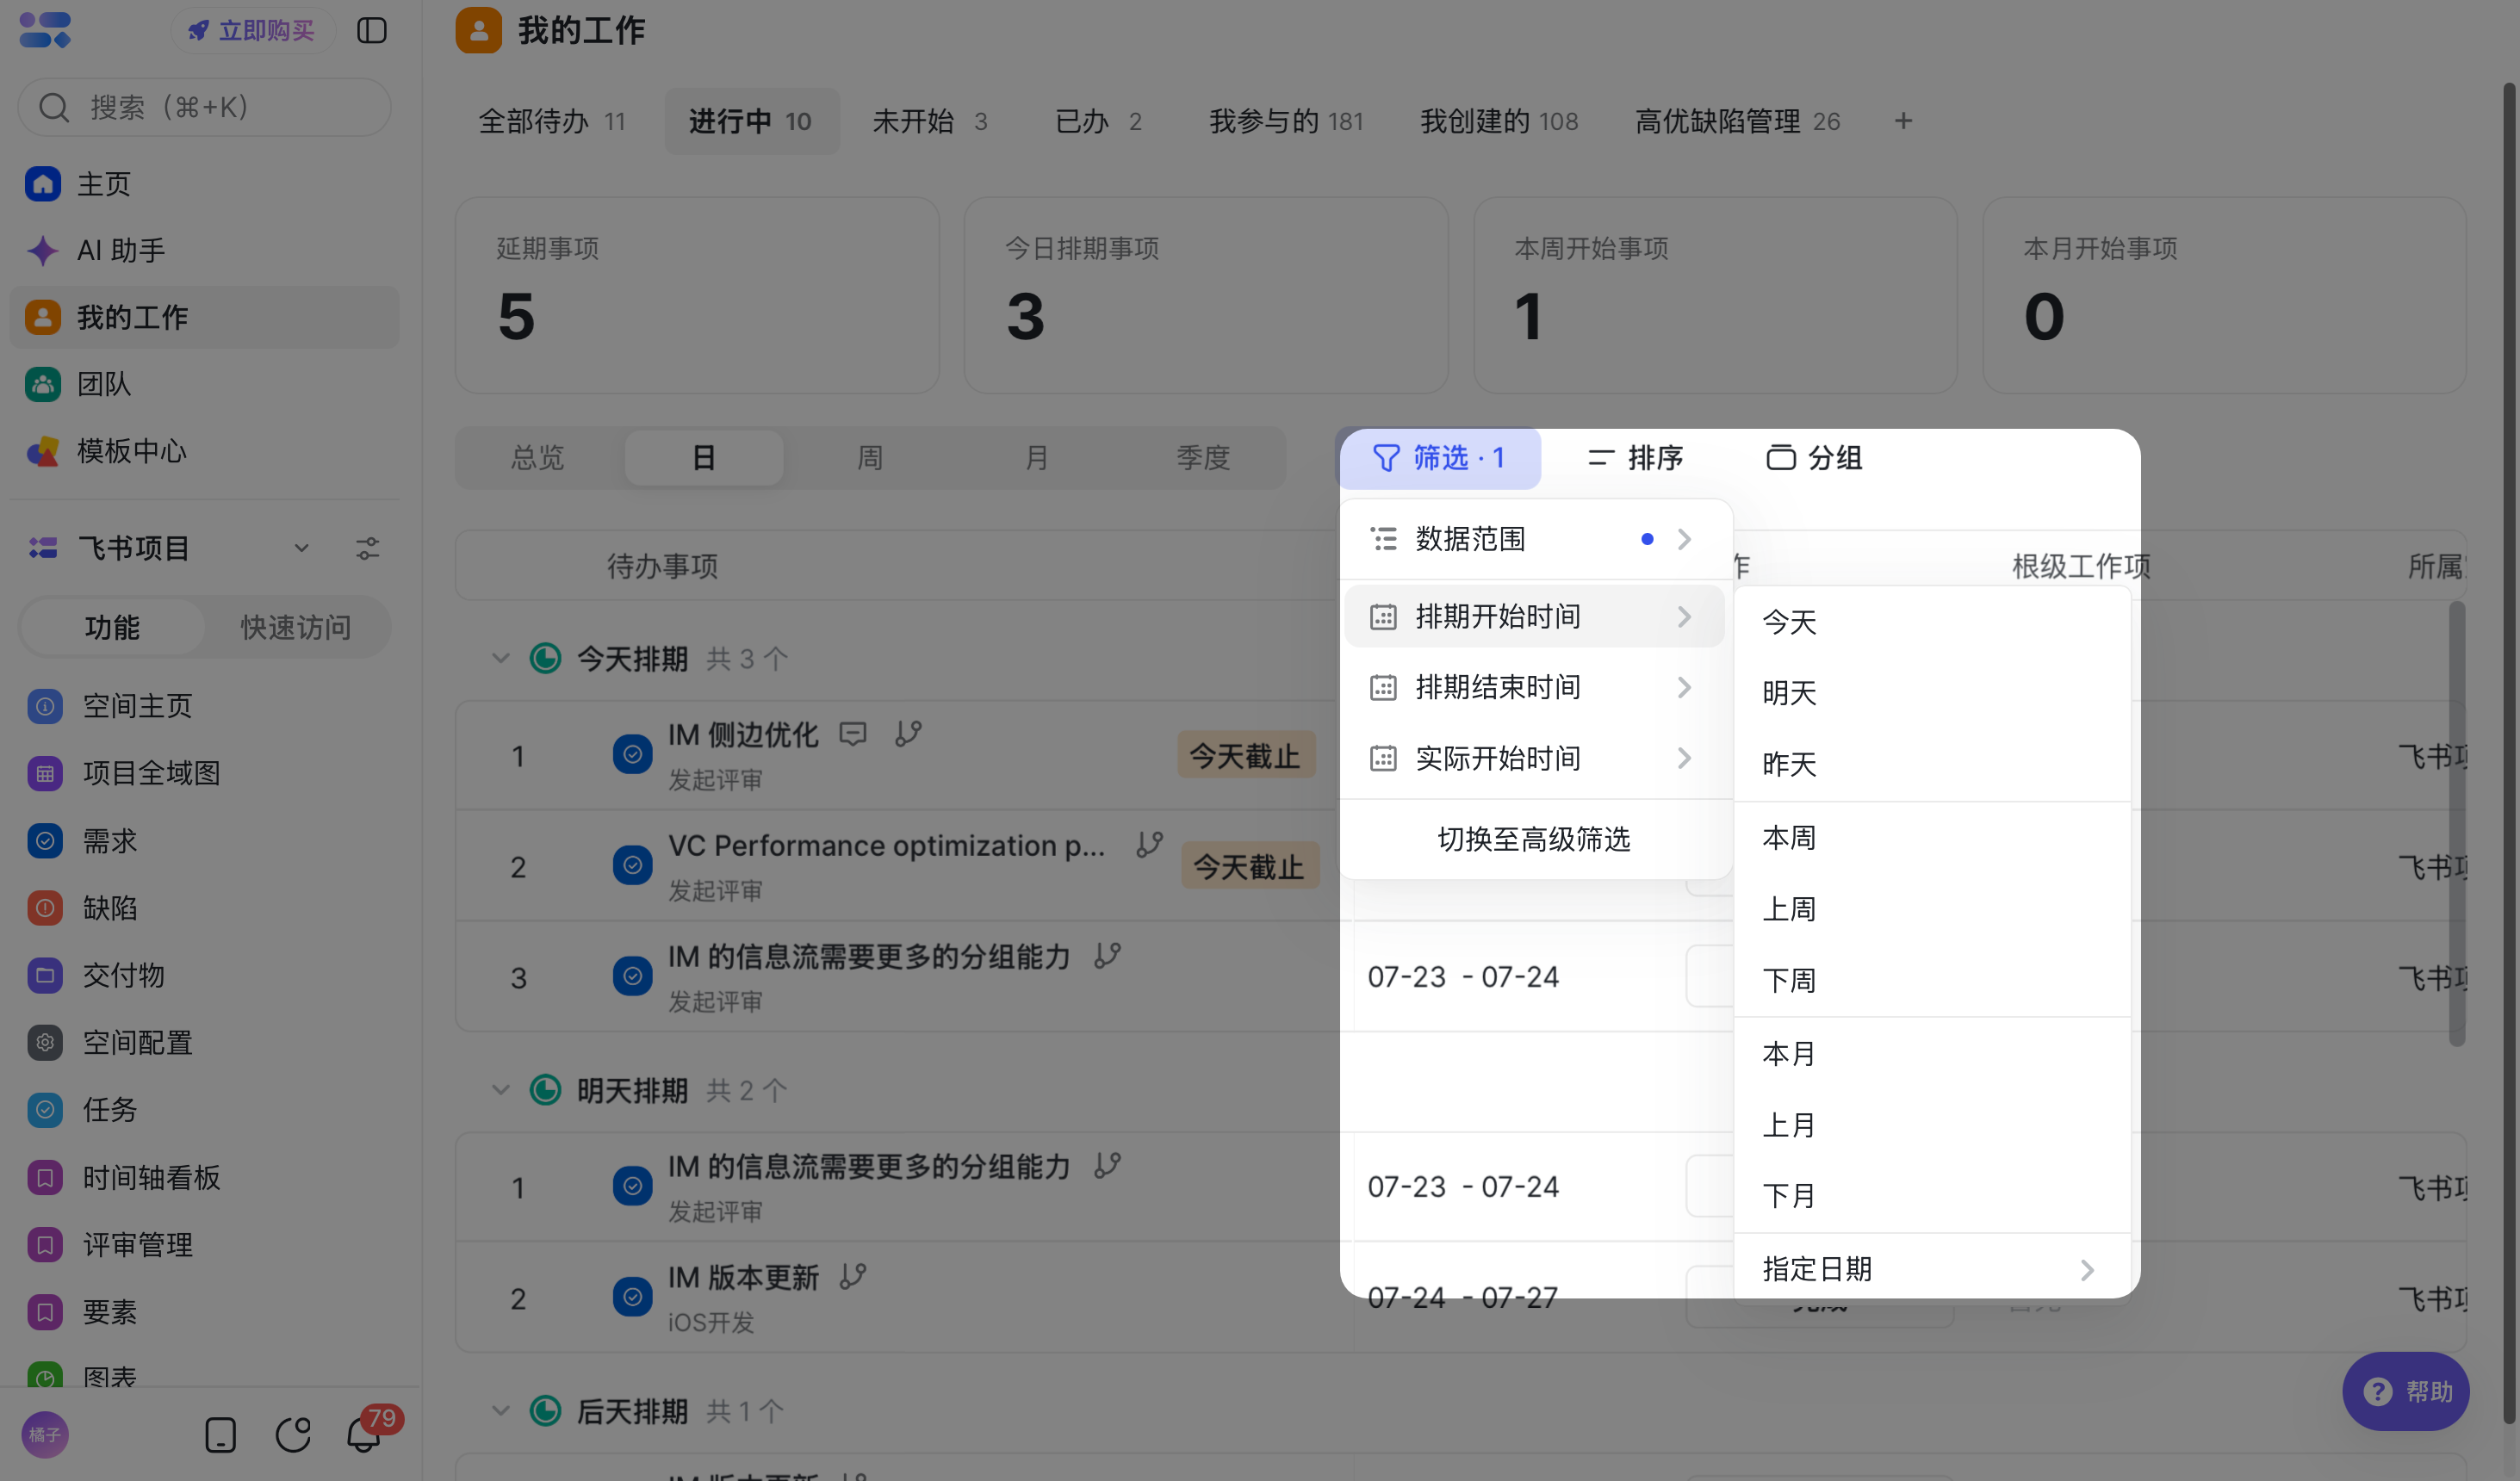
Task: Expand 指定日期 submenu
Action: pyautogui.click(x=1932, y=1270)
